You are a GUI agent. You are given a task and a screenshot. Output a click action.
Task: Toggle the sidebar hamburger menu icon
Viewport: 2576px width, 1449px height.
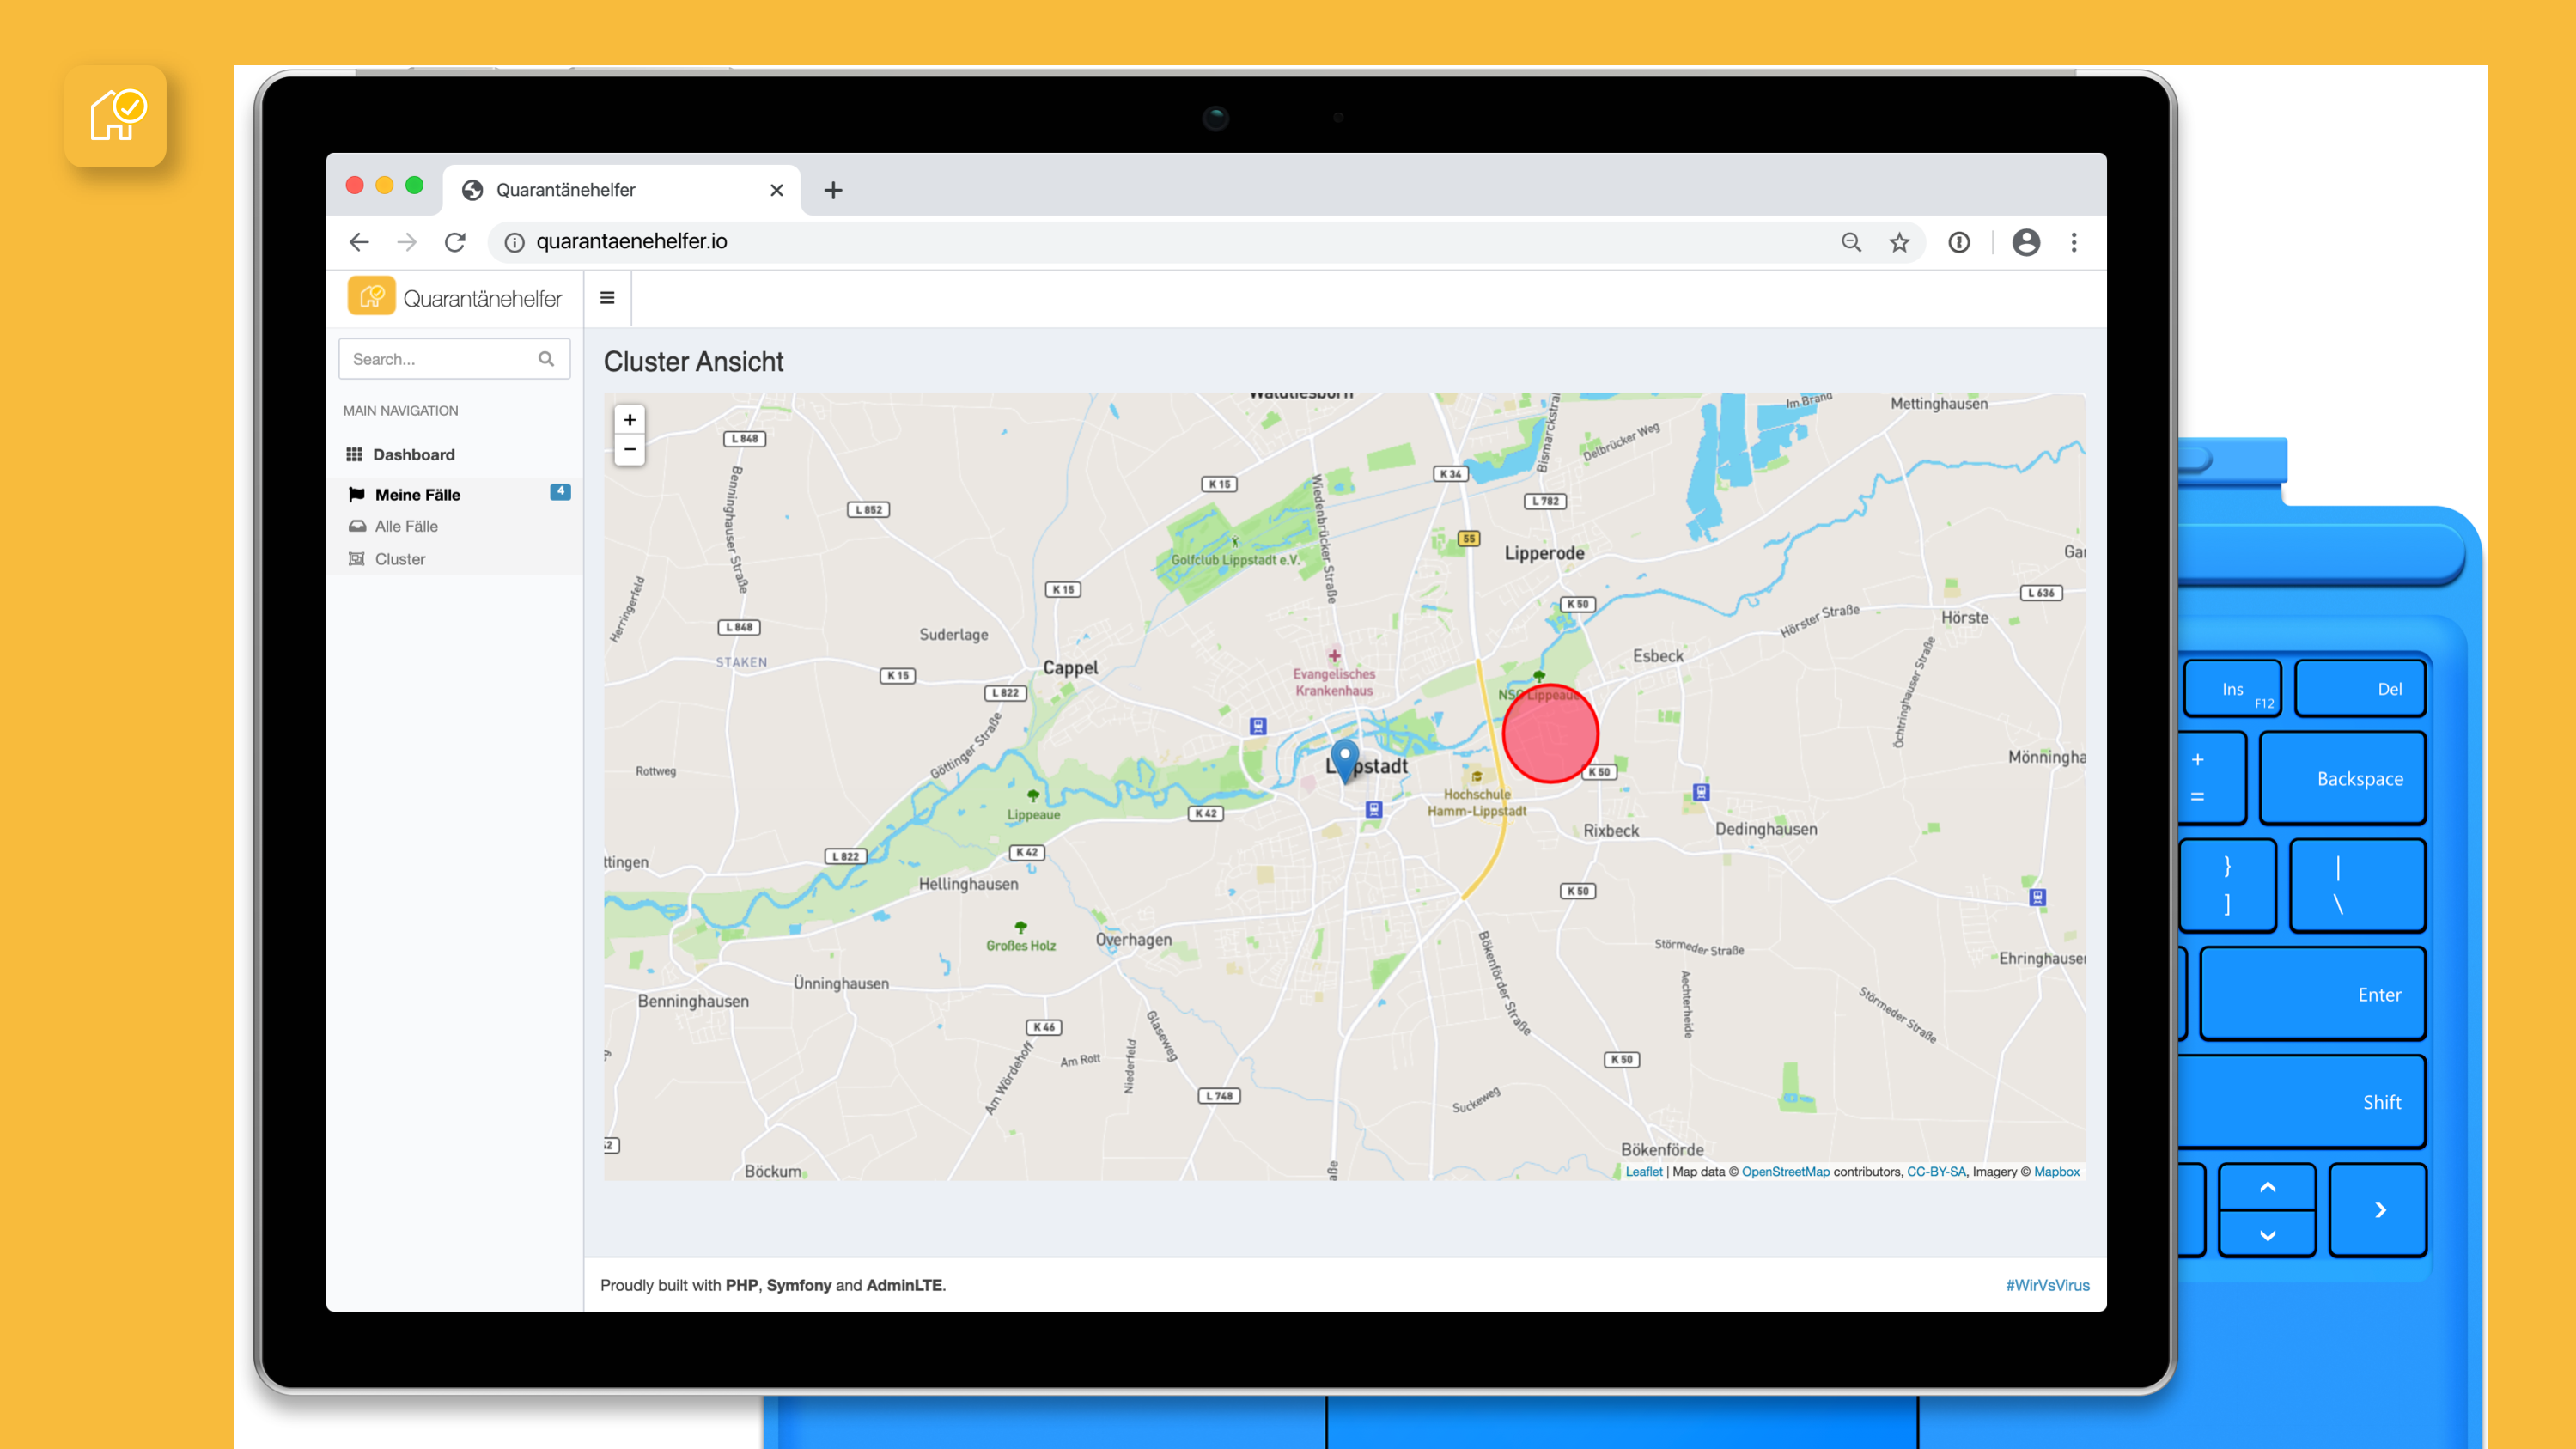coord(607,298)
